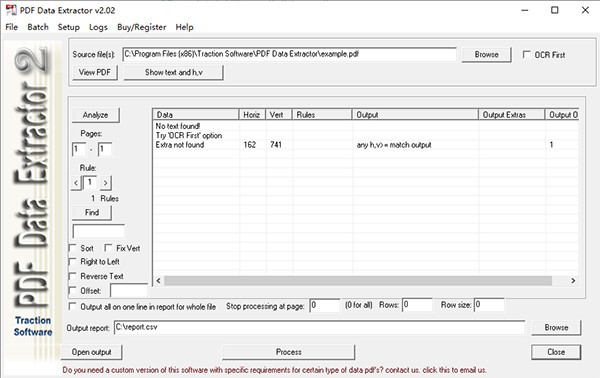This screenshot has width=600, height=378.
Task: Check Output all on one line option
Action: coord(72,307)
